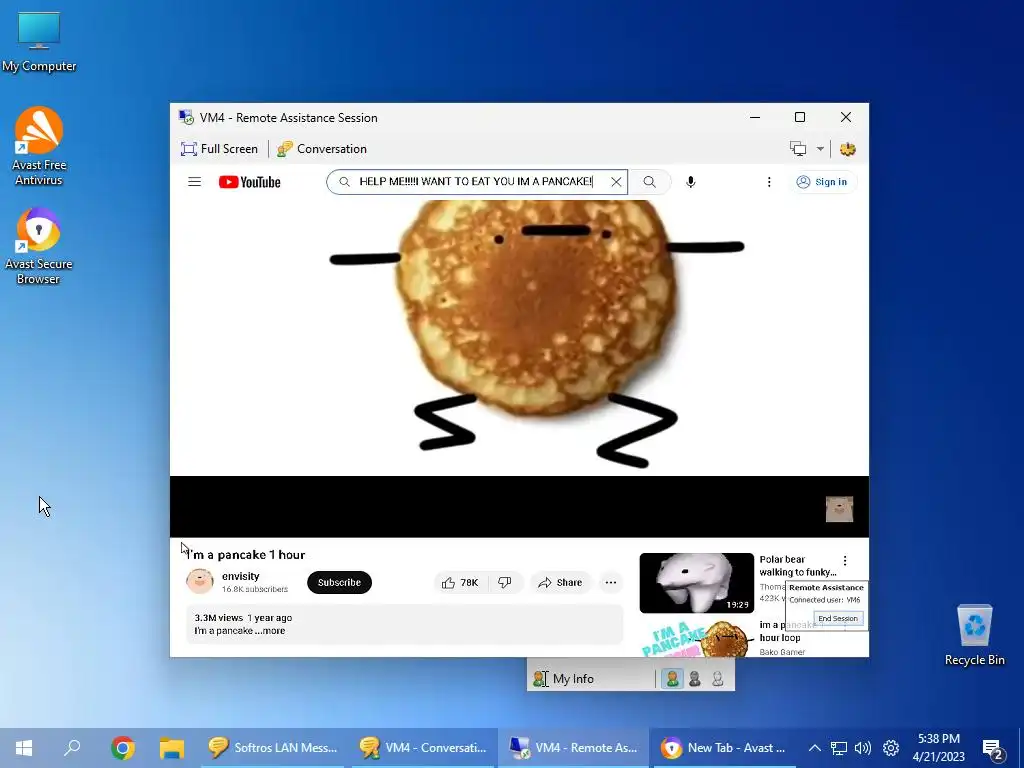Select the dark gray user status icon
The height and width of the screenshot is (768, 1024).
[695, 679]
